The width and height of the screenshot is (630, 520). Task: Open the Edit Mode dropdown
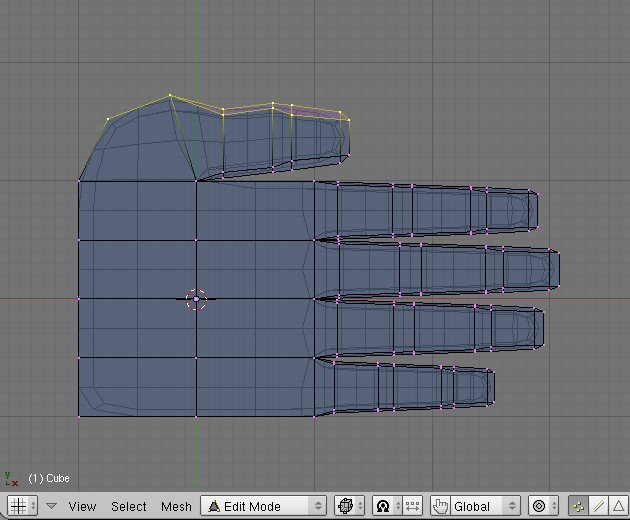point(264,506)
